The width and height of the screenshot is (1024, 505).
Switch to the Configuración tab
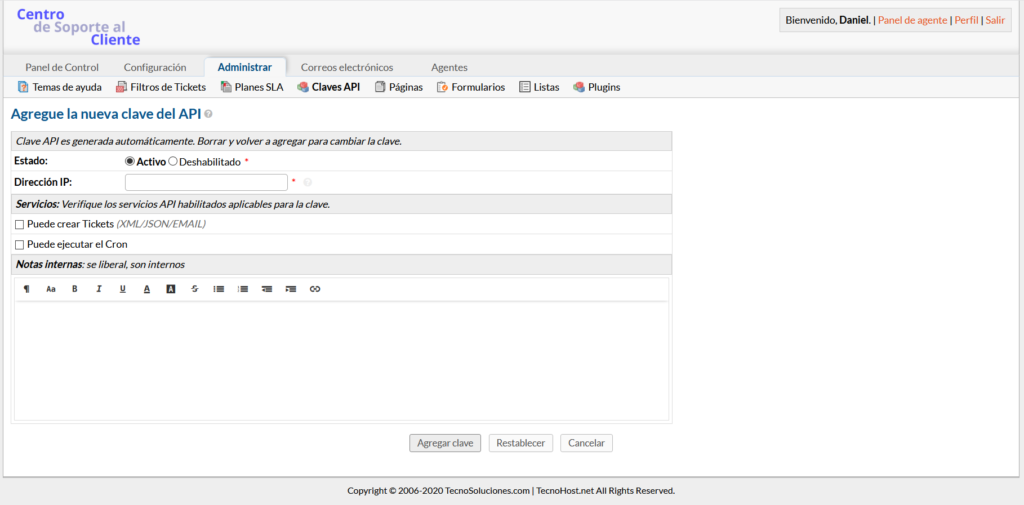pyautogui.click(x=155, y=67)
